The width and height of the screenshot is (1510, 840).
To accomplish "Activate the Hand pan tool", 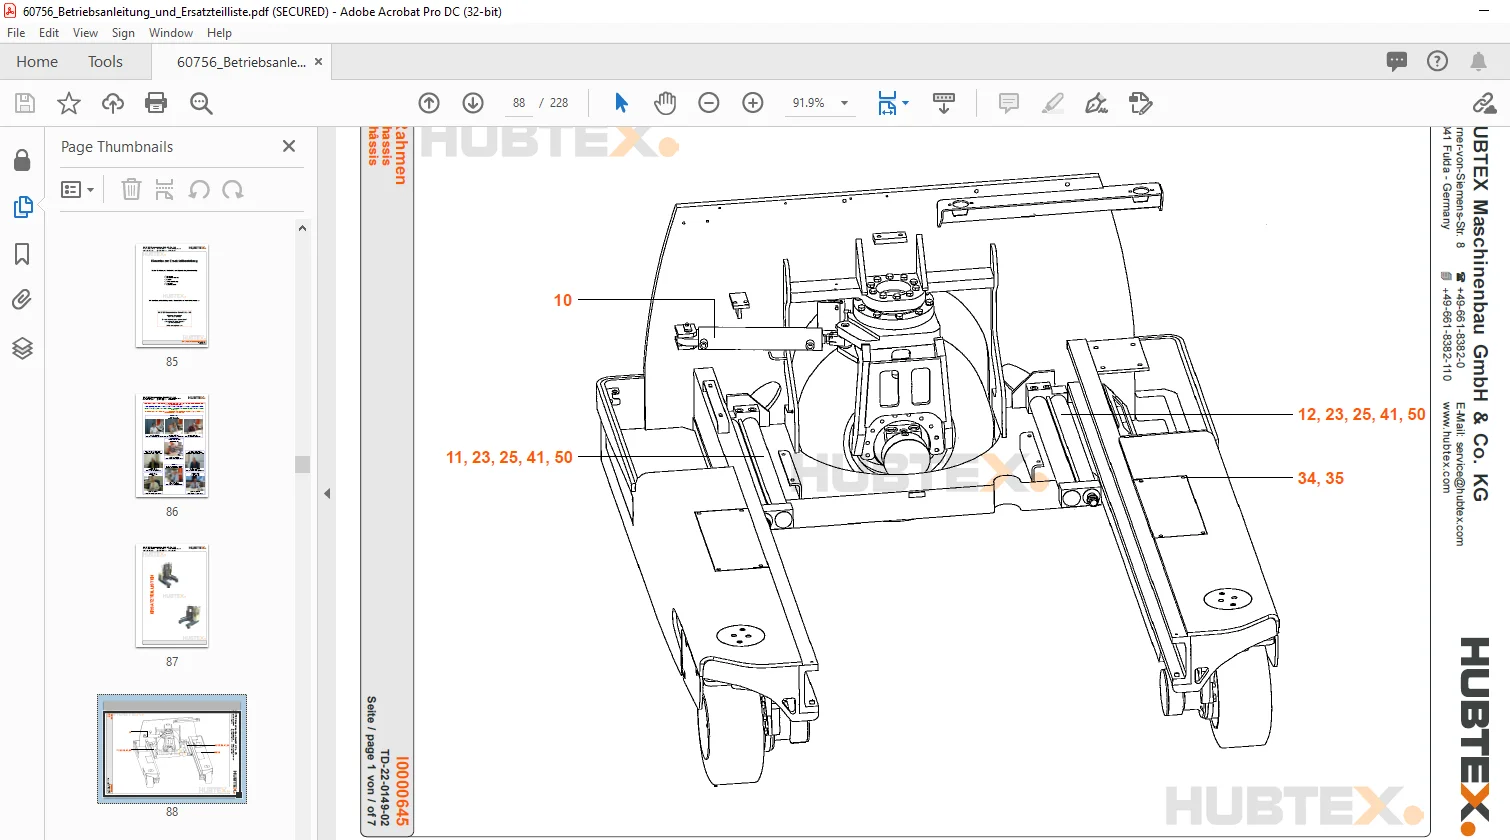I will click(665, 103).
